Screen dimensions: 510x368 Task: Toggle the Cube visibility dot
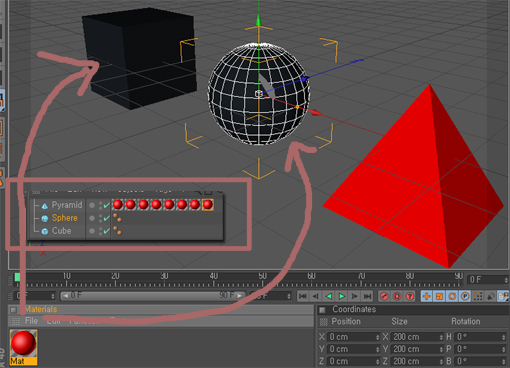[92, 231]
